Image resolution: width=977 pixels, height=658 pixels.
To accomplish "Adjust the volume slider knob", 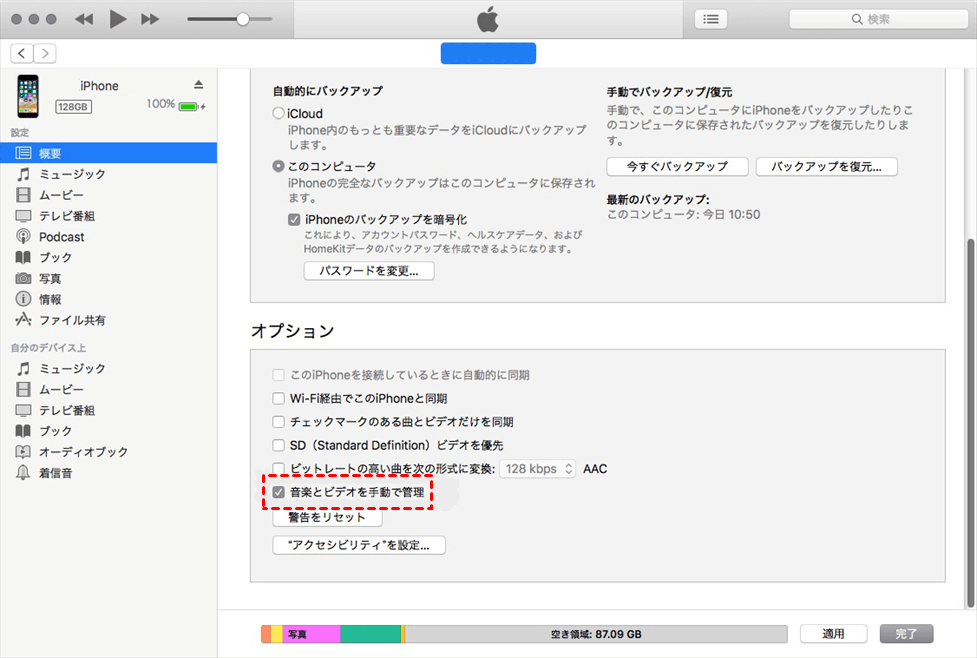I will pyautogui.click(x=242, y=19).
